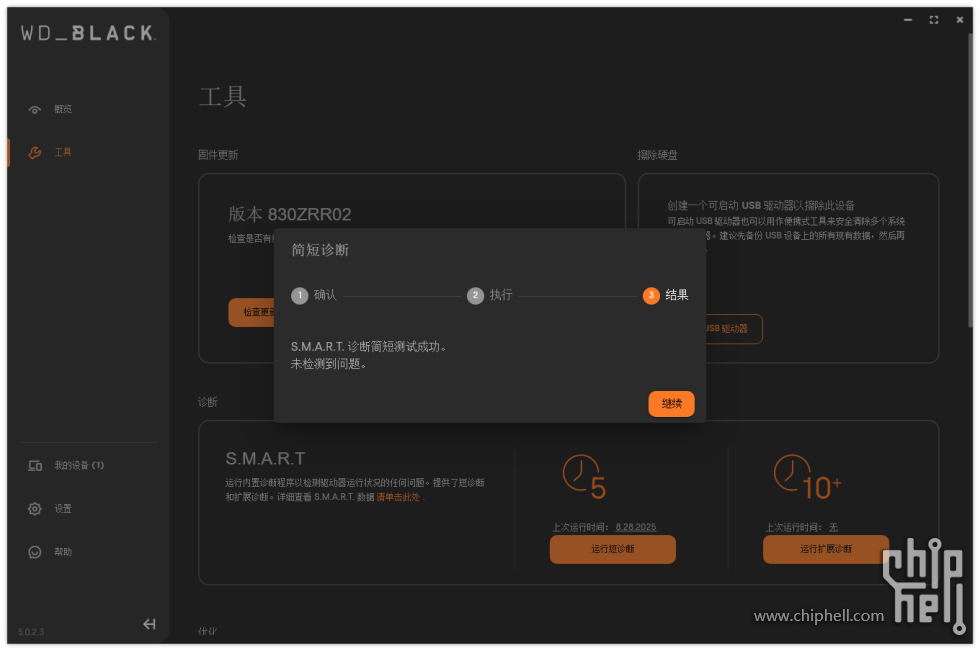Select the 工具 menu item
Image resolution: width=980 pixels, height=651 pixels.
click(x=62, y=152)
